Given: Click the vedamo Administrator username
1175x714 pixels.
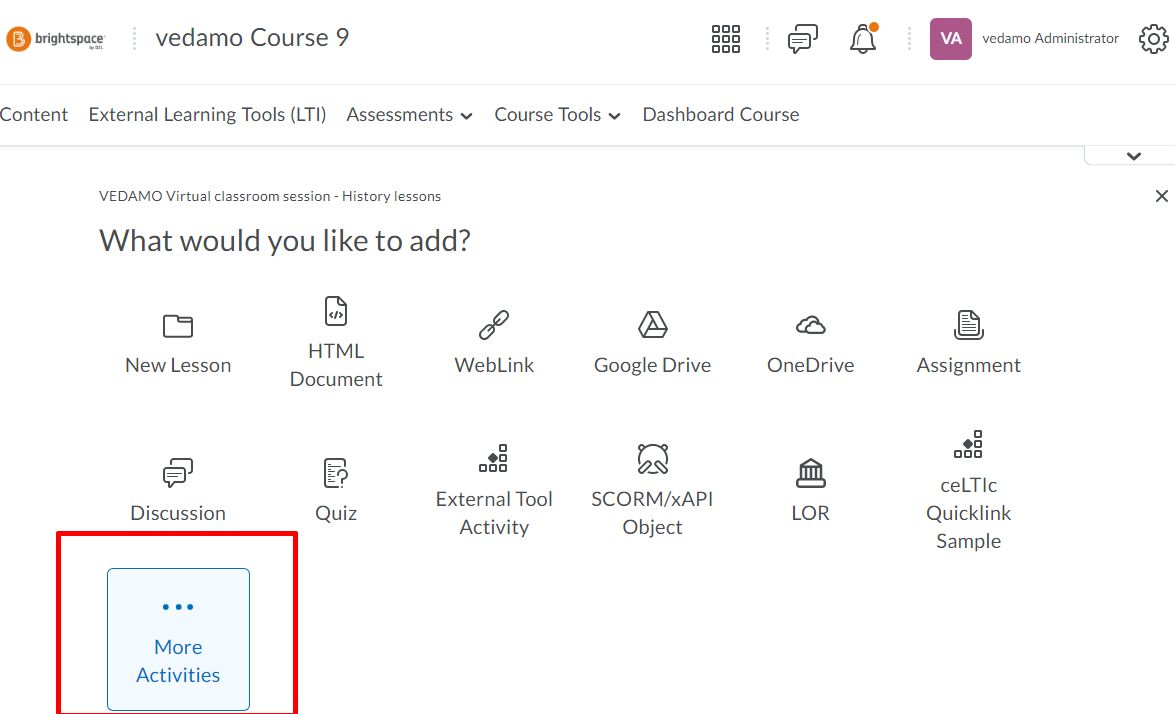Looking at the screenshot, I should pyautogui.click(x=1051, y=38).
